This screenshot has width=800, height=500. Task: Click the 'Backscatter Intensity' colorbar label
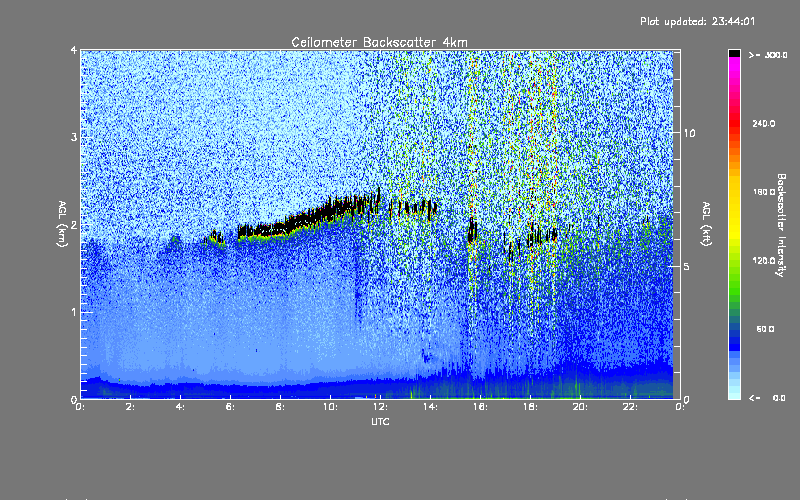(x=781, y=225)
